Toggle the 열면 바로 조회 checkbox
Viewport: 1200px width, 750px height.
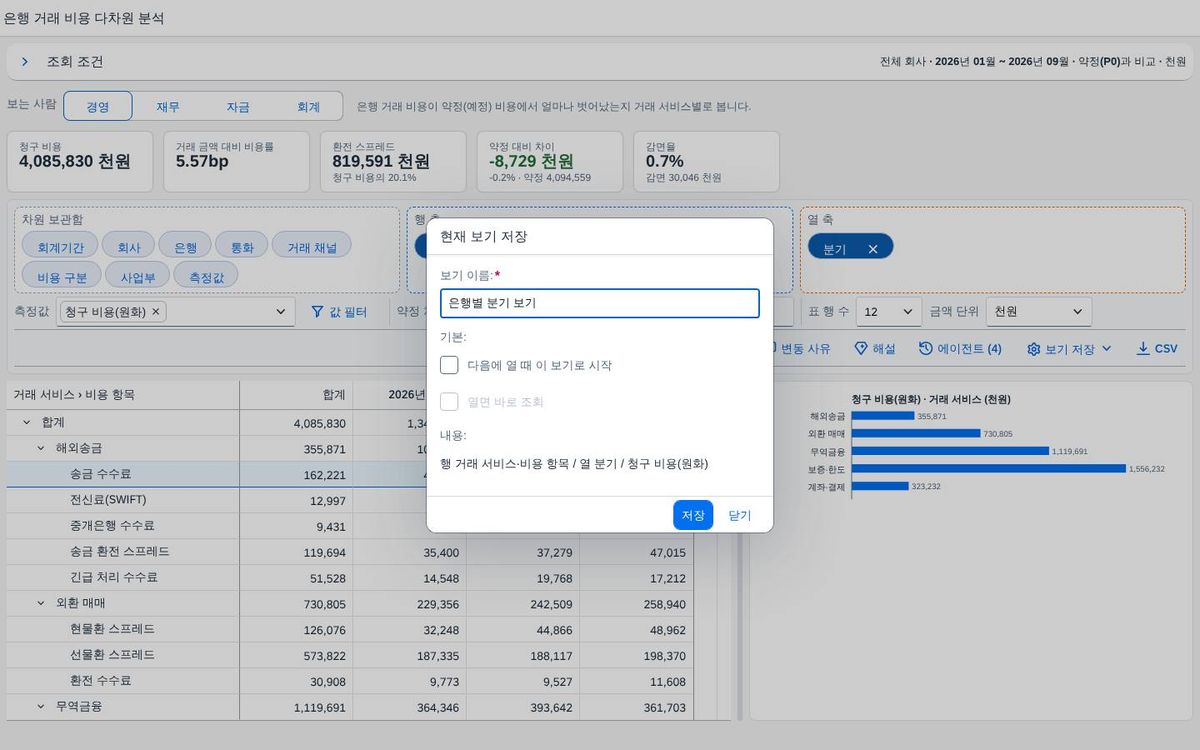[449, 402]
